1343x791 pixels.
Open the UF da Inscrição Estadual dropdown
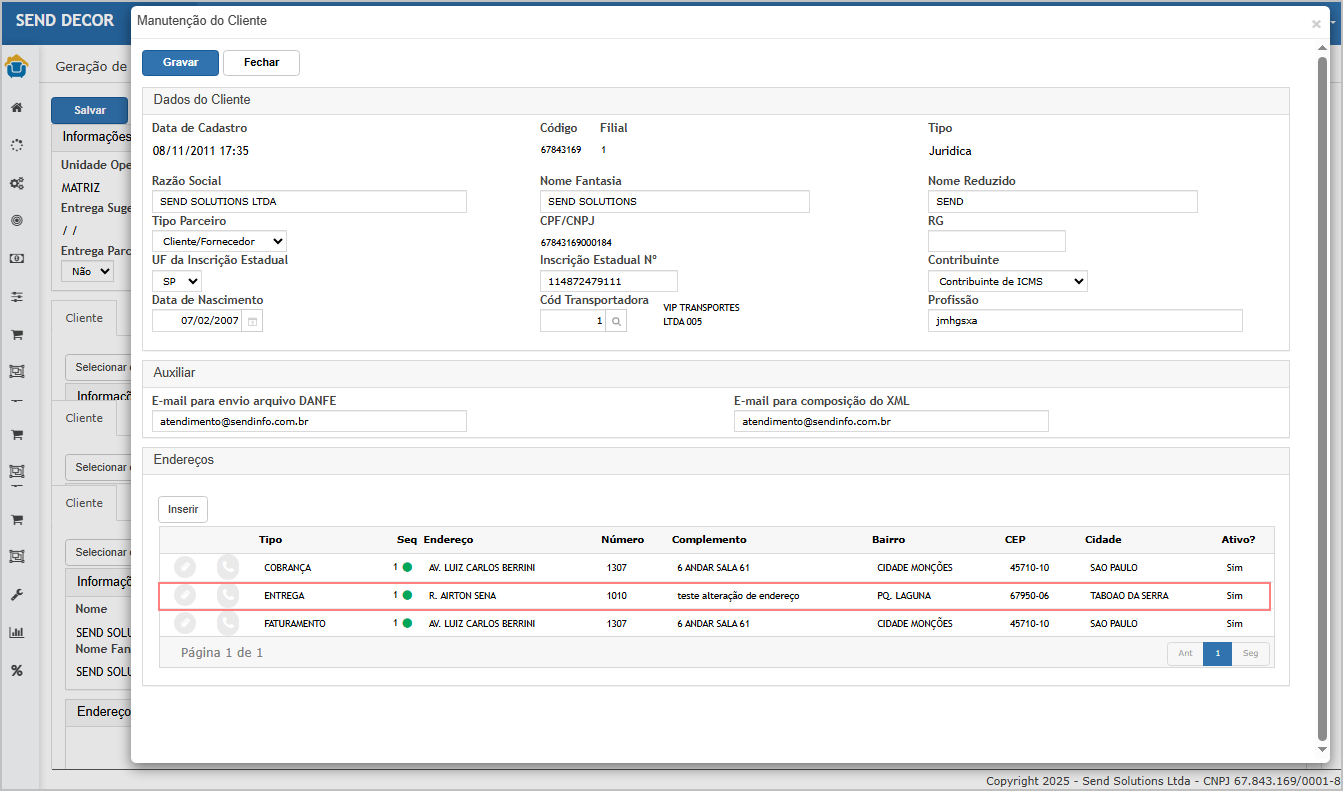click(x=177, y=281)
